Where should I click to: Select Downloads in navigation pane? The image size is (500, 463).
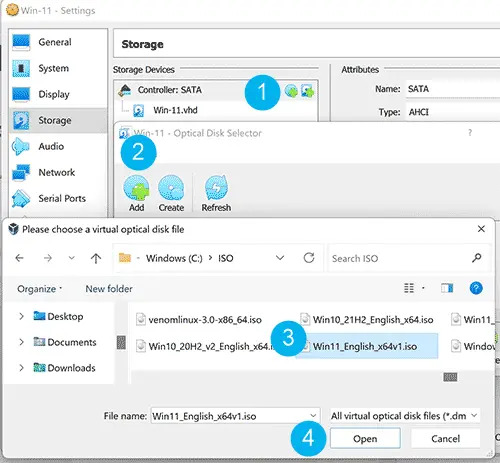[64, 368]
